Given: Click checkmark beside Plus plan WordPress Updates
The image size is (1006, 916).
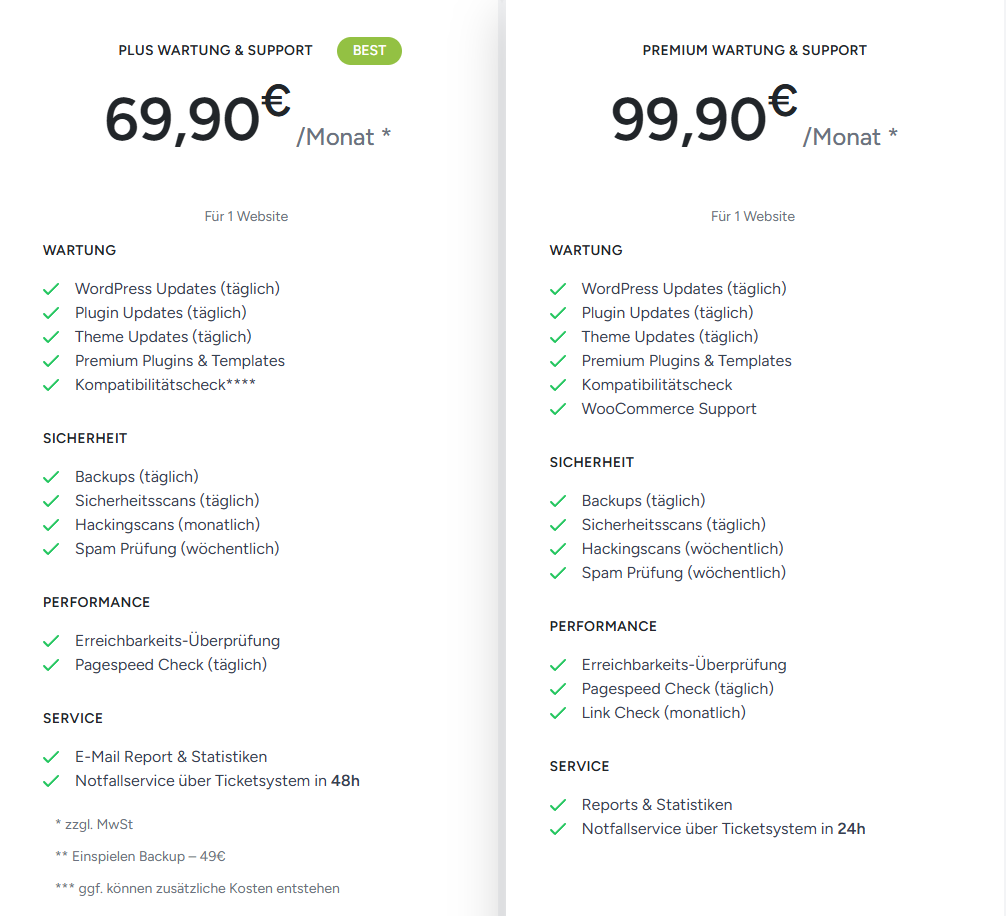Looking at the screenshot, I should point(51,289).
